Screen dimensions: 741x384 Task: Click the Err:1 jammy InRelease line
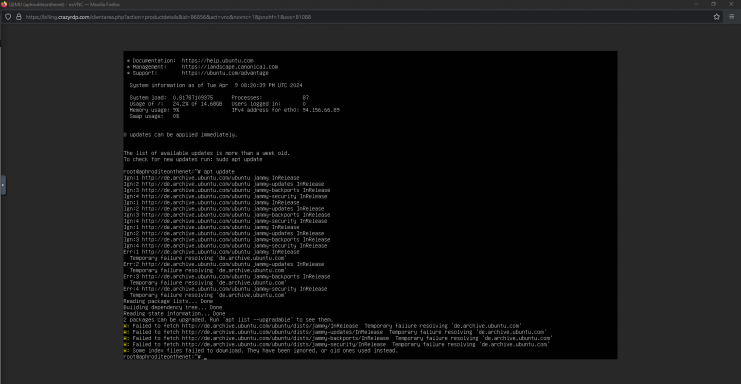click(x=211, y=252)
